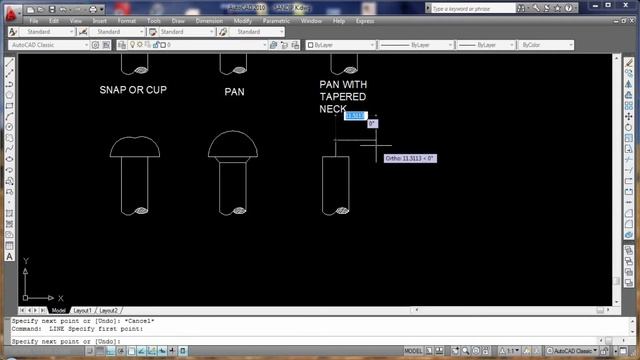Click the search keyword input field
This screenshot has width=640, height=360.
point(473,8)
